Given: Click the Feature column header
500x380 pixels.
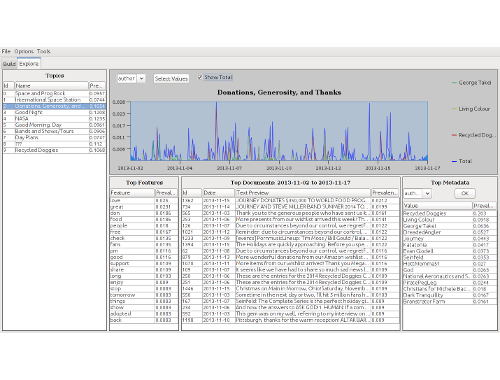Looking at the screenshot, I should point(132,193).
